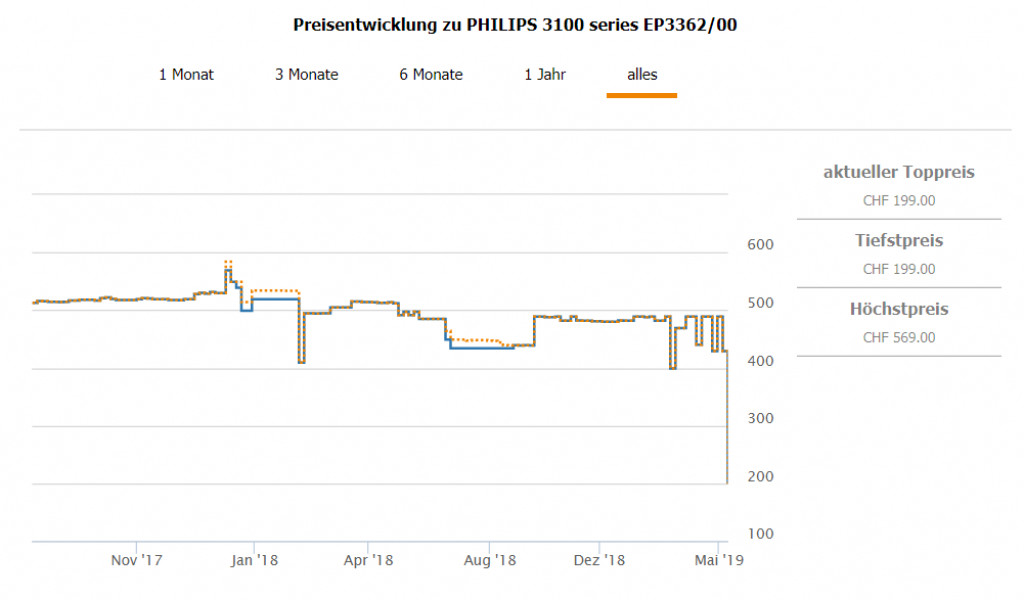Screen dimensions: 1024x600
Task: Click the Höchstpreis label
Action: tap(898, 309)
